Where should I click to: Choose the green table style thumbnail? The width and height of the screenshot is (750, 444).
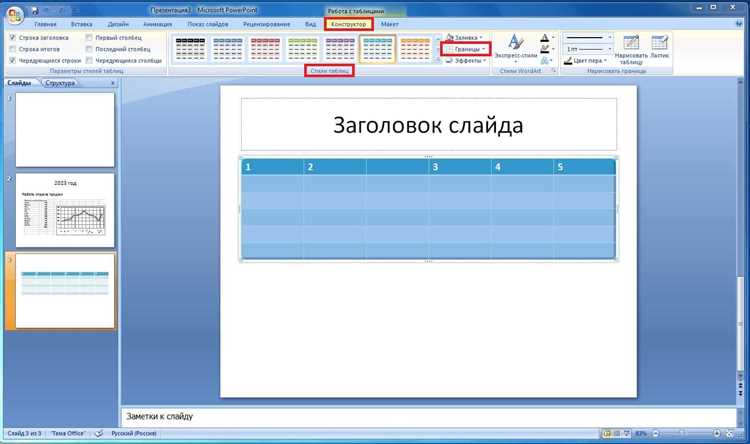coord(302,49)
